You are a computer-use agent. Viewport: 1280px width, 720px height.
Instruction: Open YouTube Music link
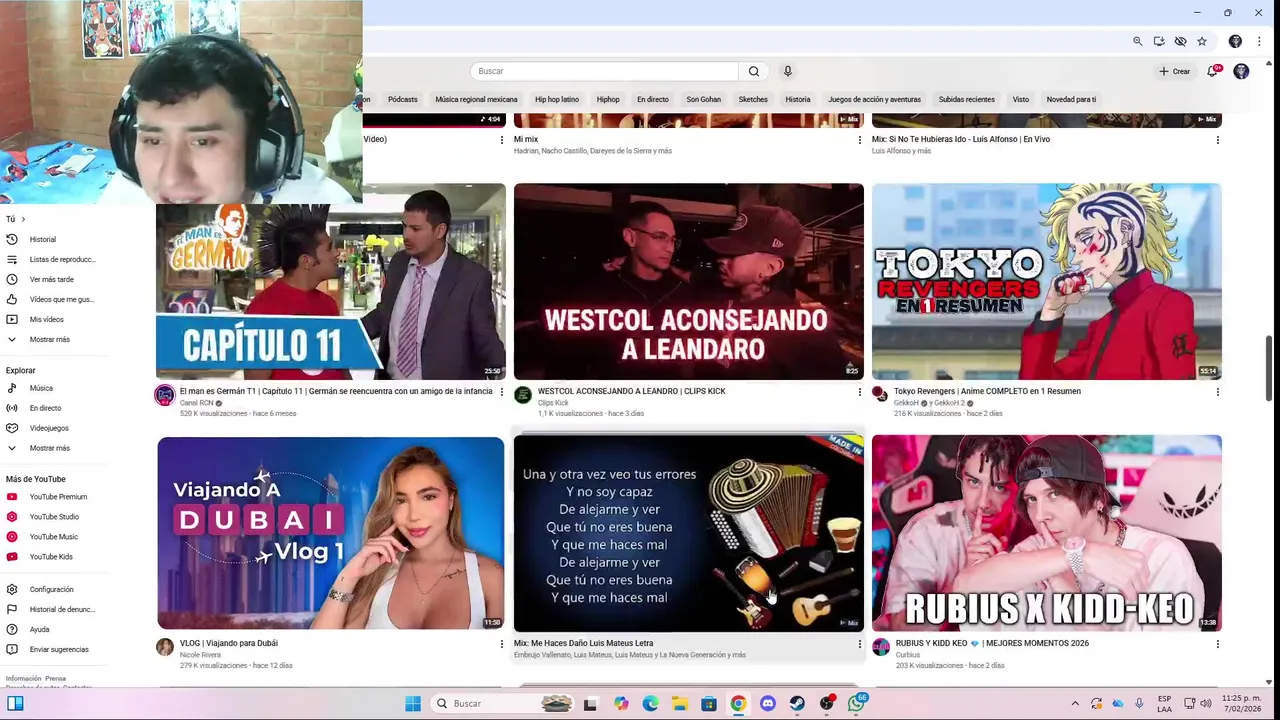pyautogui.click(x=53, y=537)
